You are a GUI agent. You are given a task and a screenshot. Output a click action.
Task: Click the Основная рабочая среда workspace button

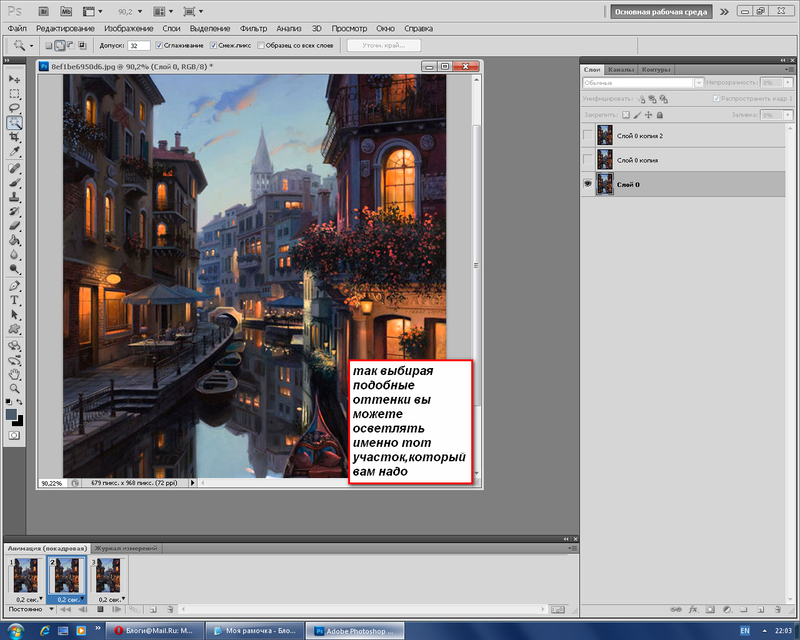click(661, 12)
